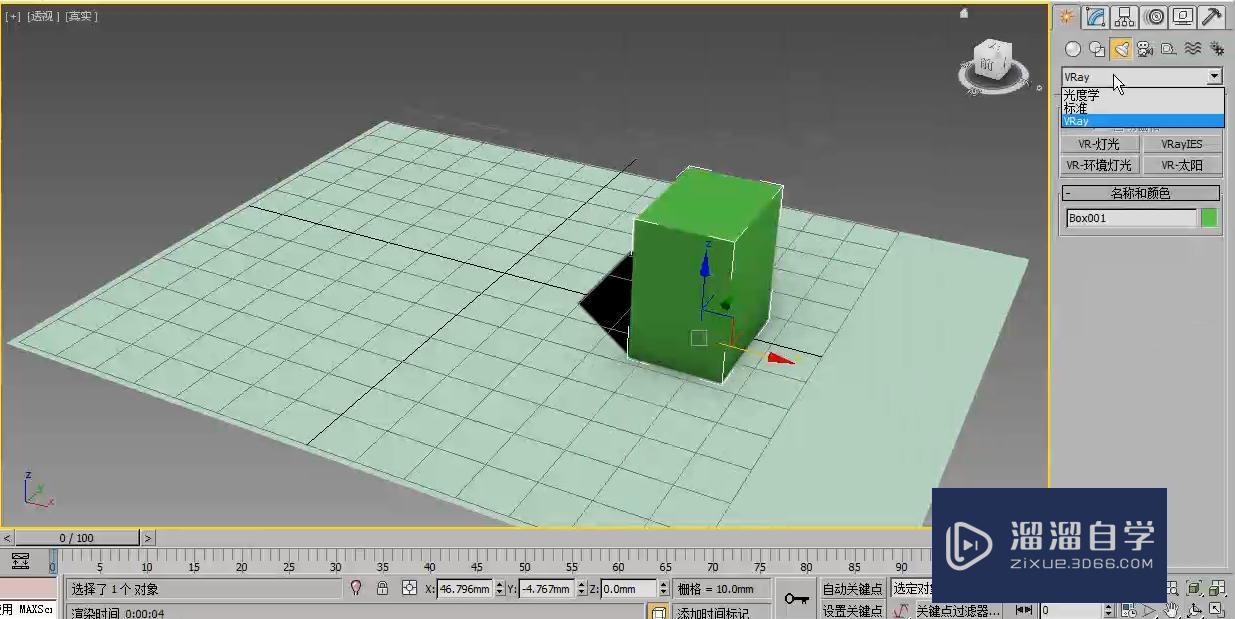The image size is (1235, 619).
Task: Select the Space Warps category icon
Action: (x=1193, y=48)
